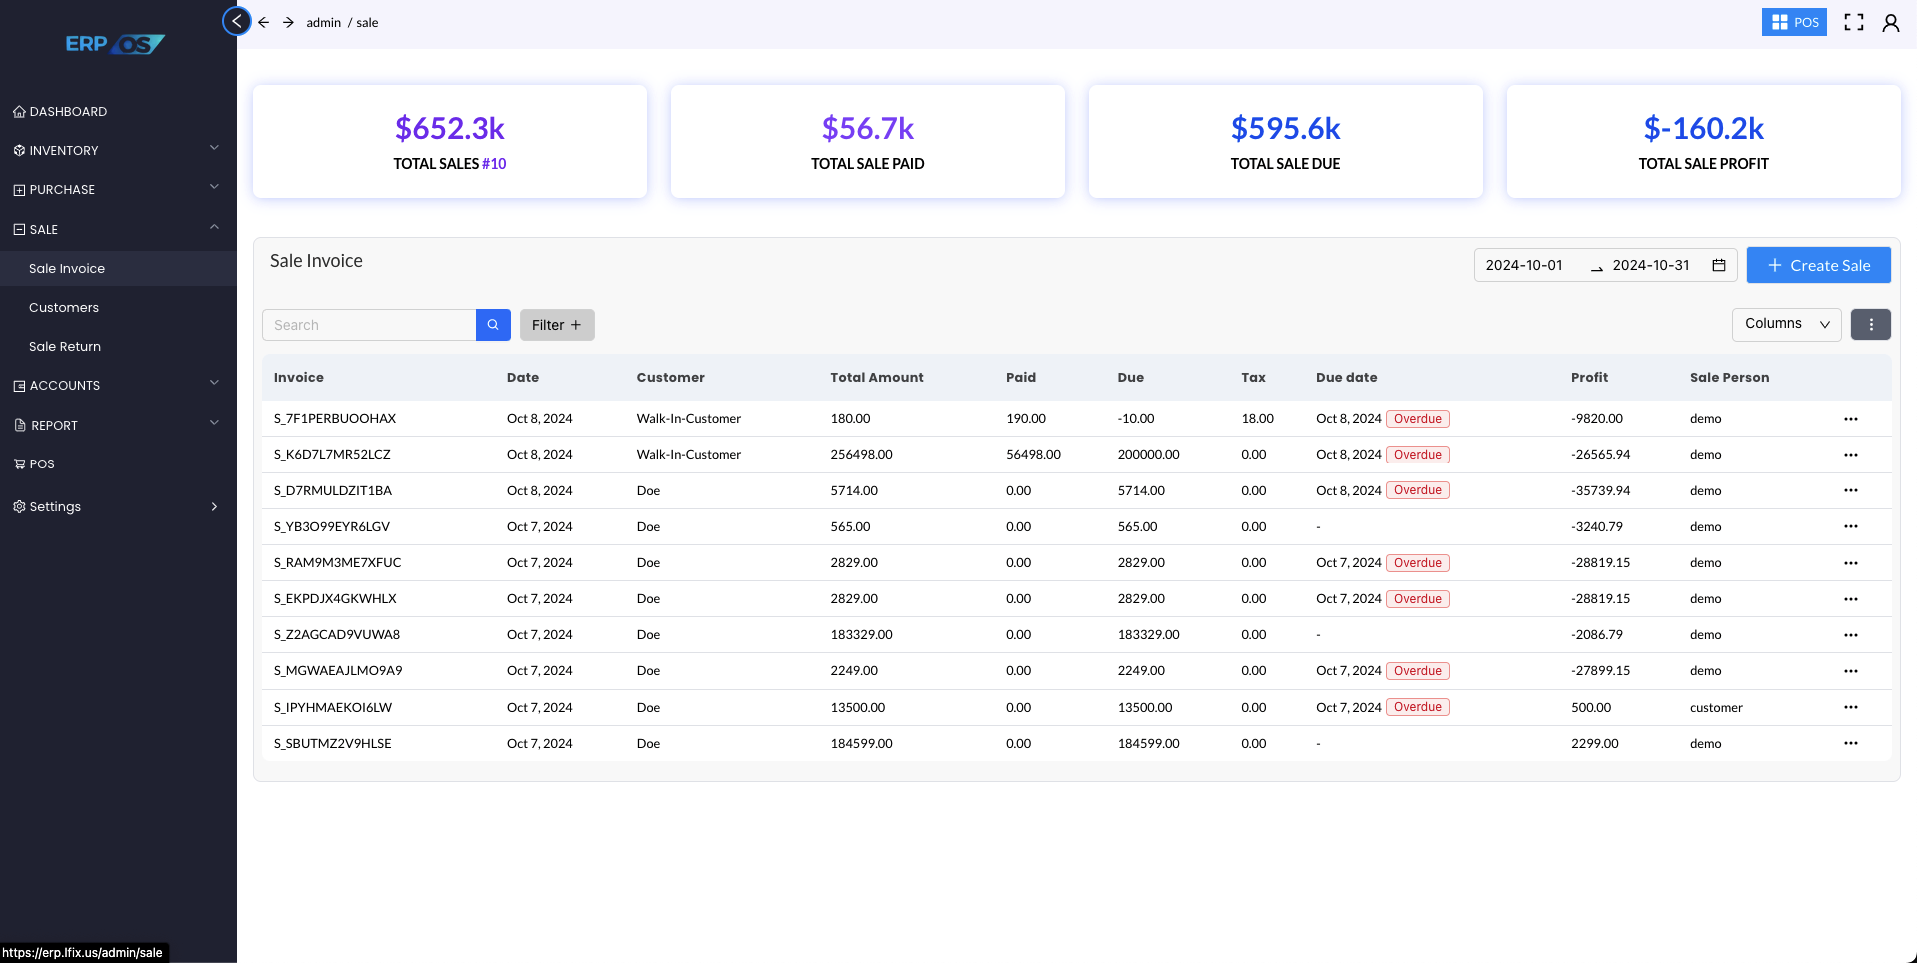Expand the Purchase sidebar menu
Screen dimensions: 1917x963
(117, 189)
